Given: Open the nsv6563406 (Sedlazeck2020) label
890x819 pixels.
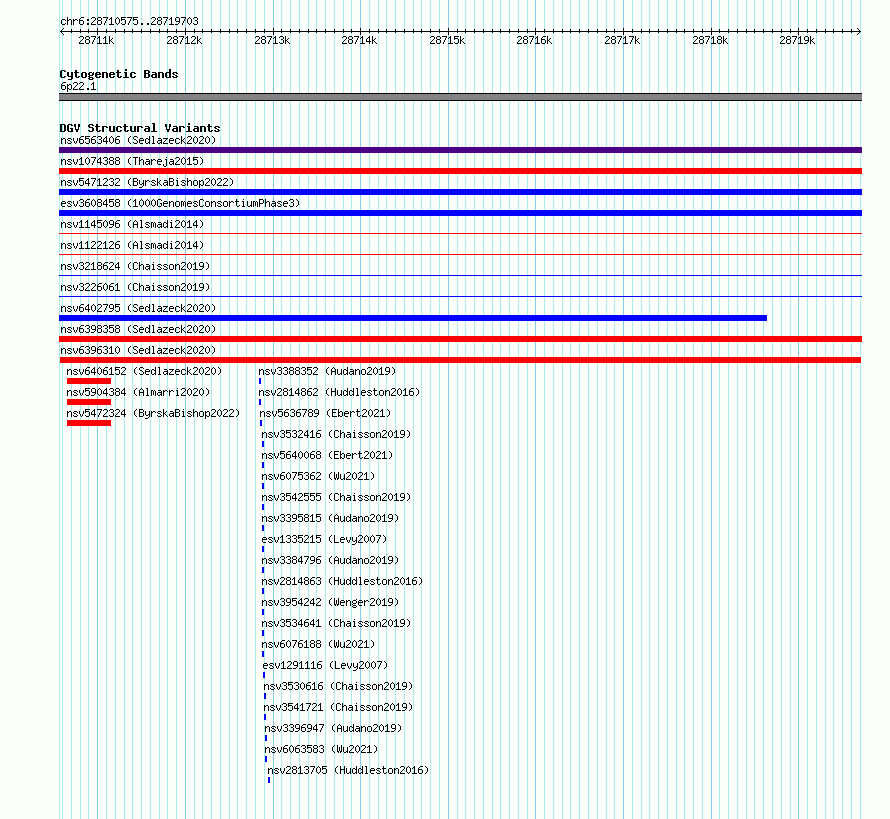Looking at the screenshot, I should click(138, 140).
